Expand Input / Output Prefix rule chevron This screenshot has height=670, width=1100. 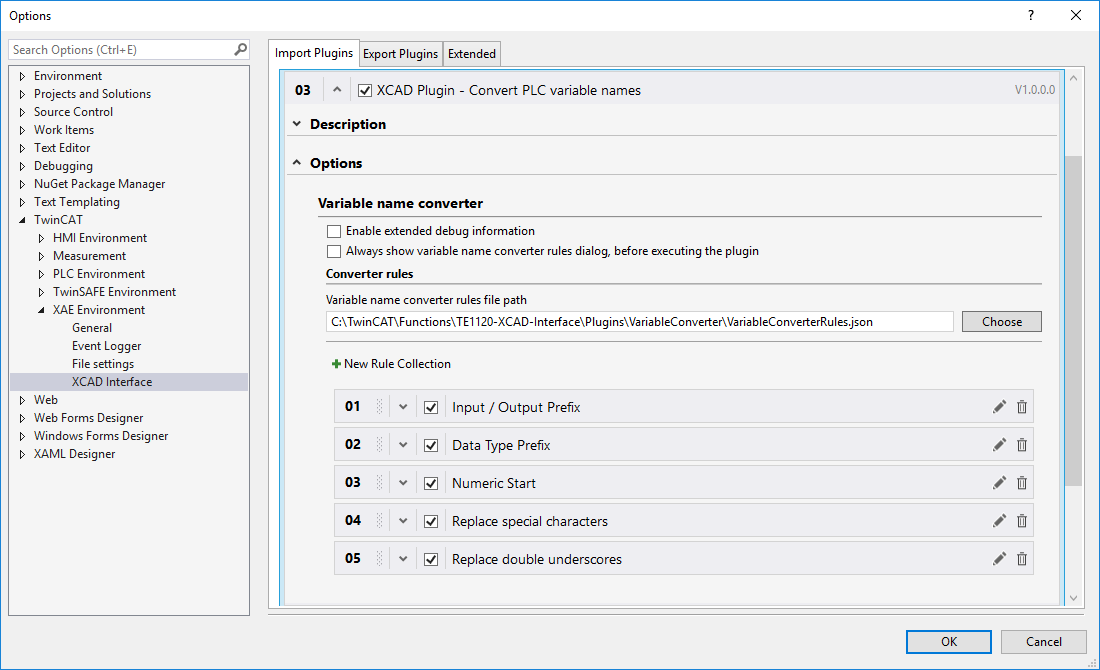point(403,407)
